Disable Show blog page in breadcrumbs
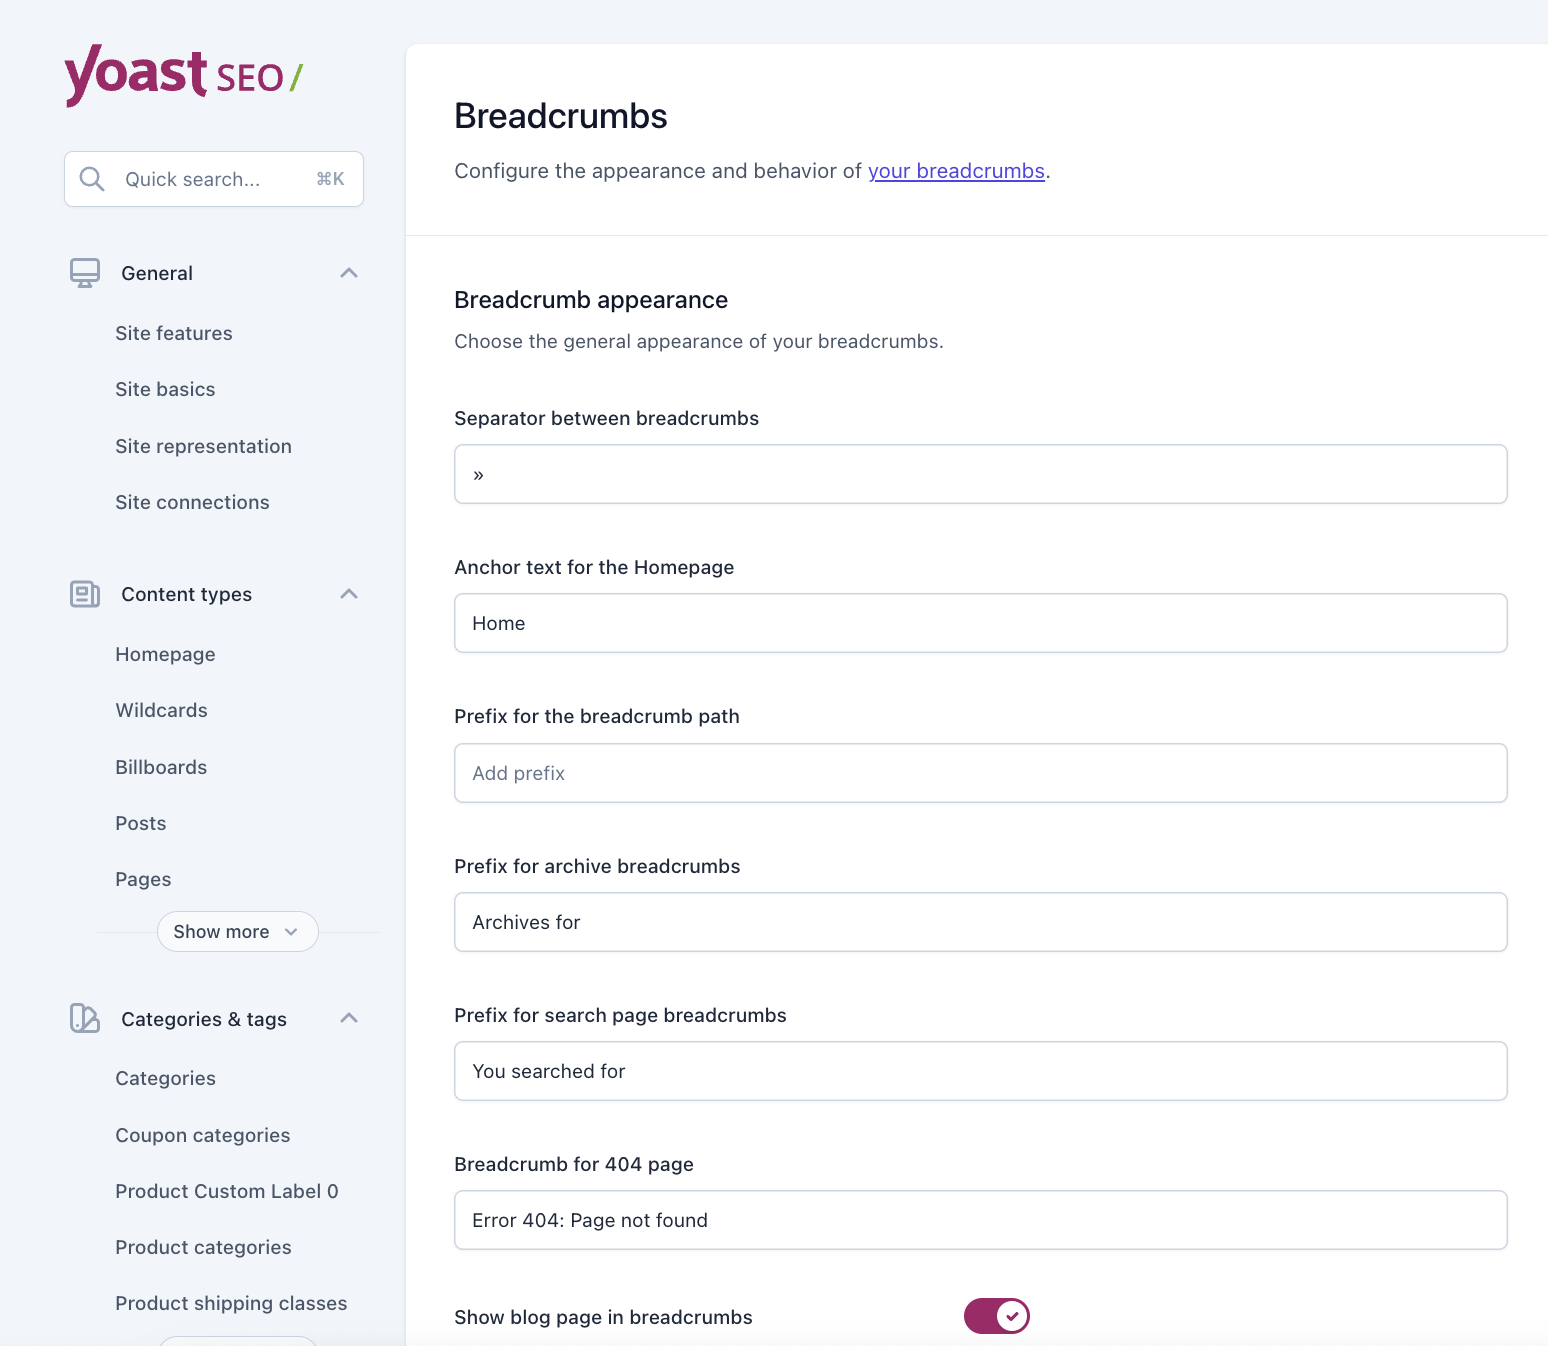Viewport: 1548px width, 1346px height. point(996,1316)
